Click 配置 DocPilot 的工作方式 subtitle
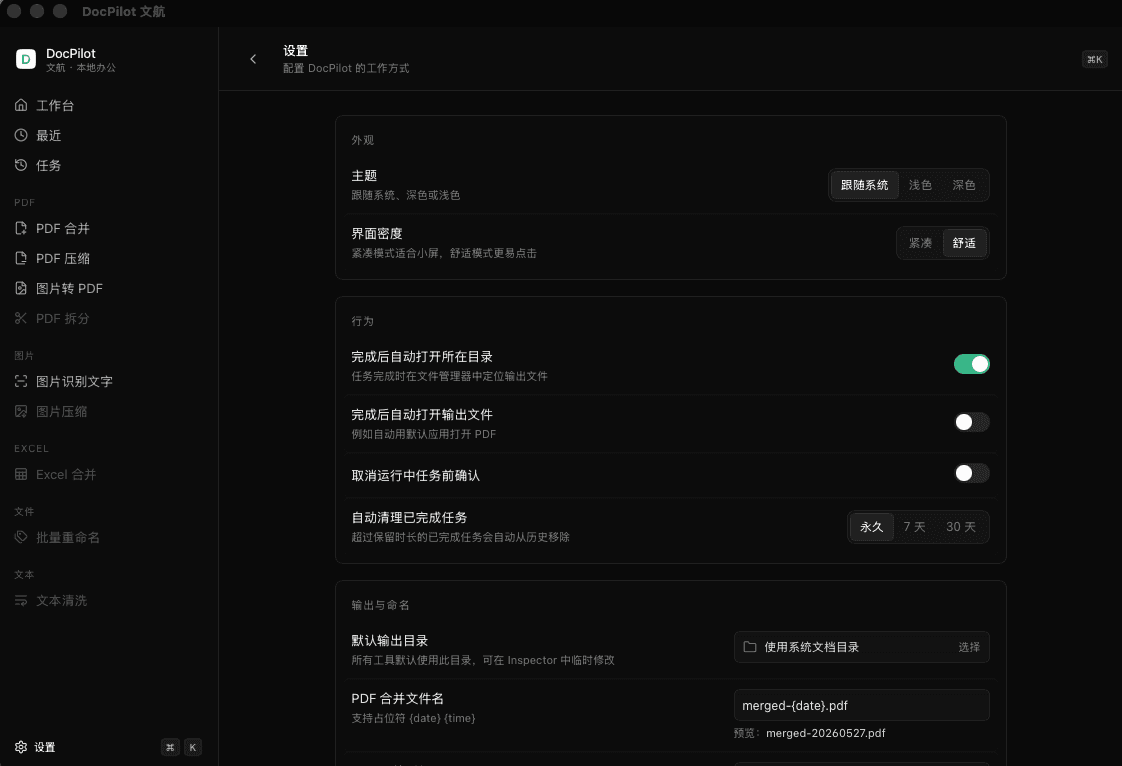1122x766 pixels. (x=346, y=68)
